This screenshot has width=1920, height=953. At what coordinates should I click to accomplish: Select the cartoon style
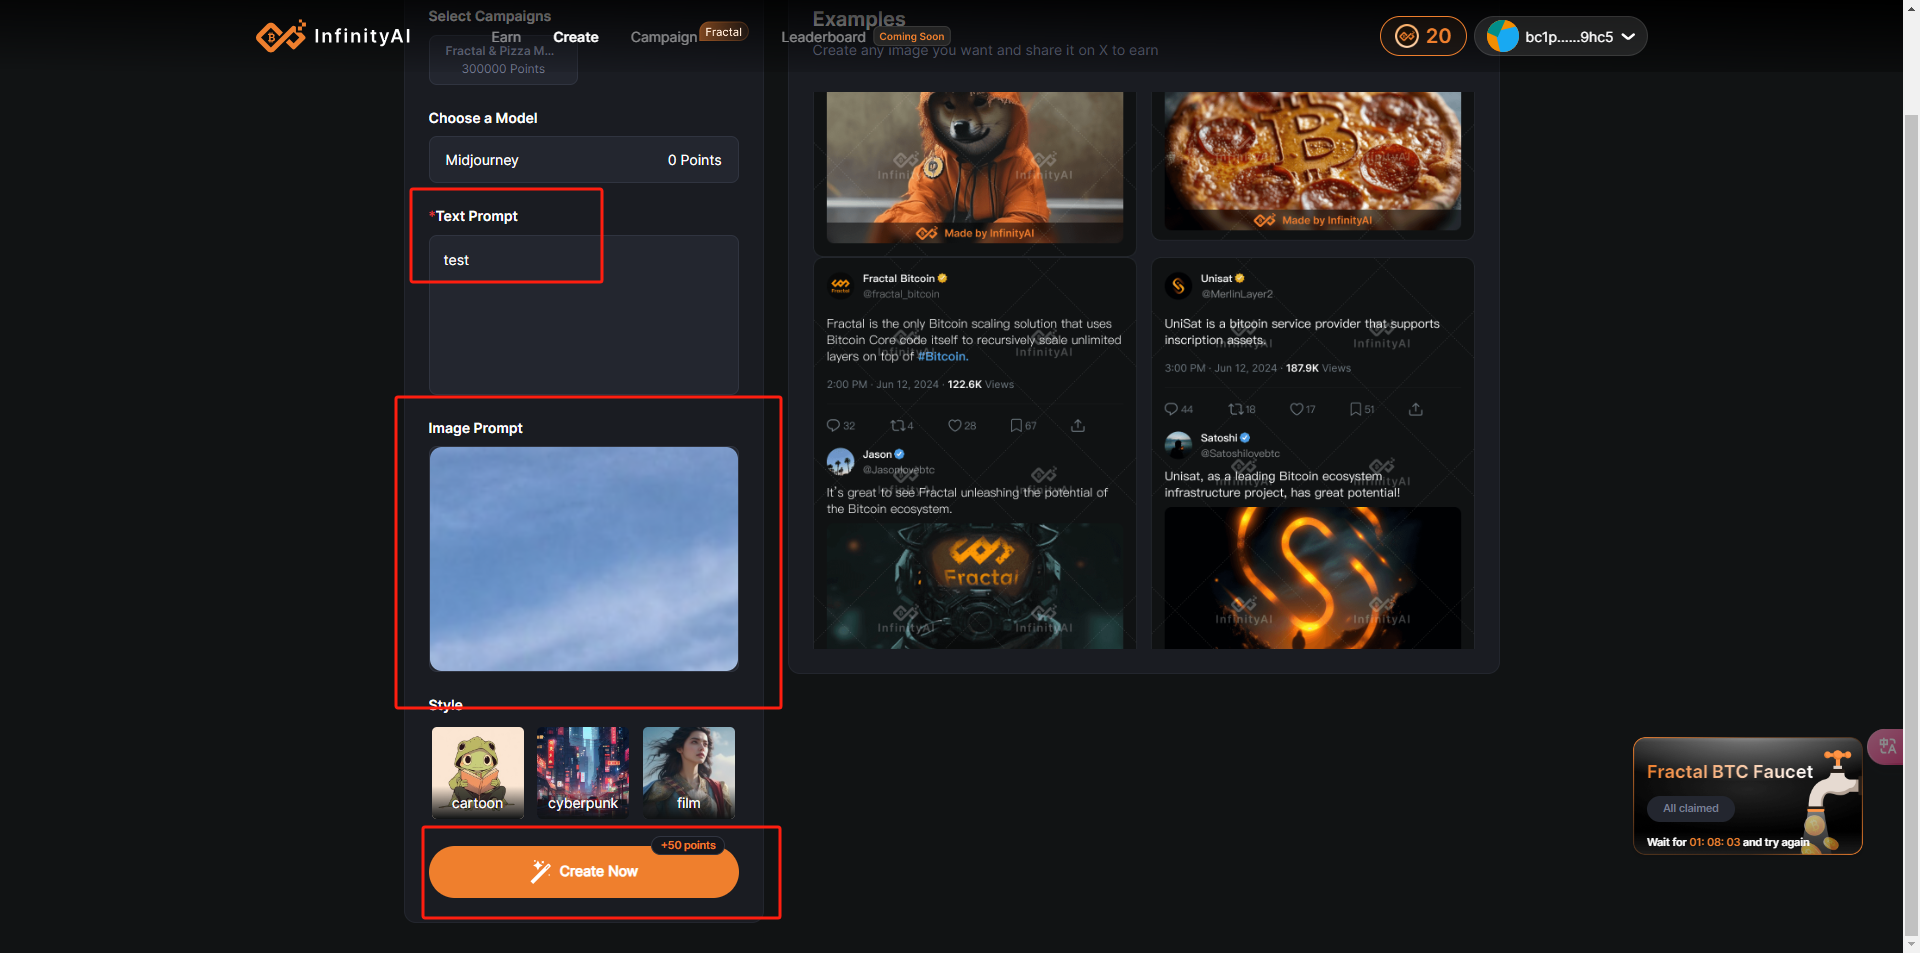point(477,772)
